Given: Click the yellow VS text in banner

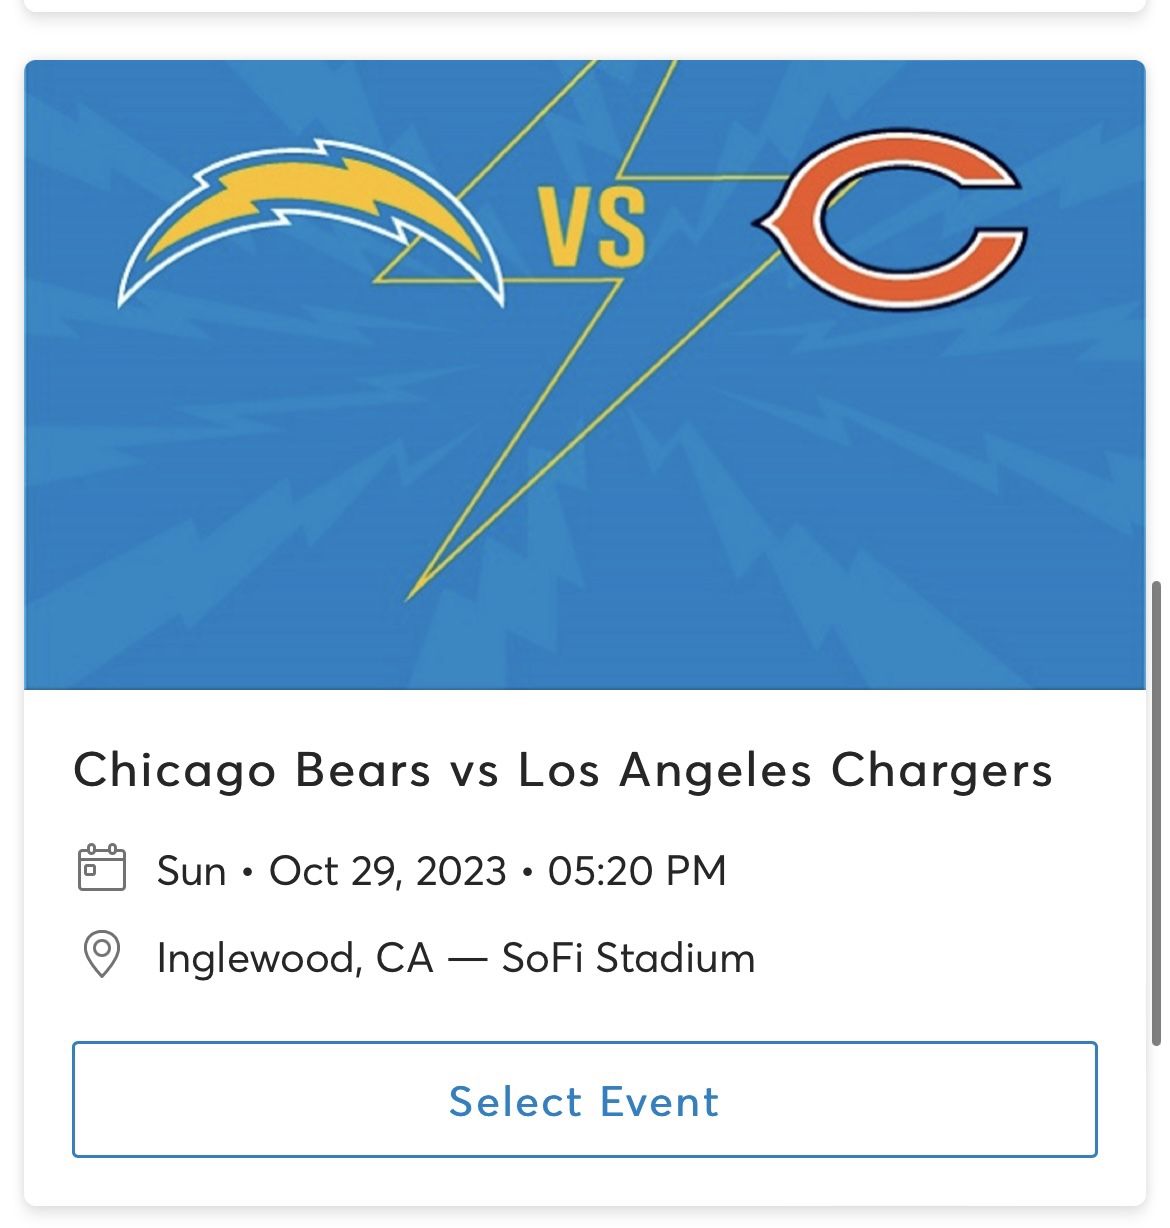Looking at the screenshot, I should click(593, 229).
